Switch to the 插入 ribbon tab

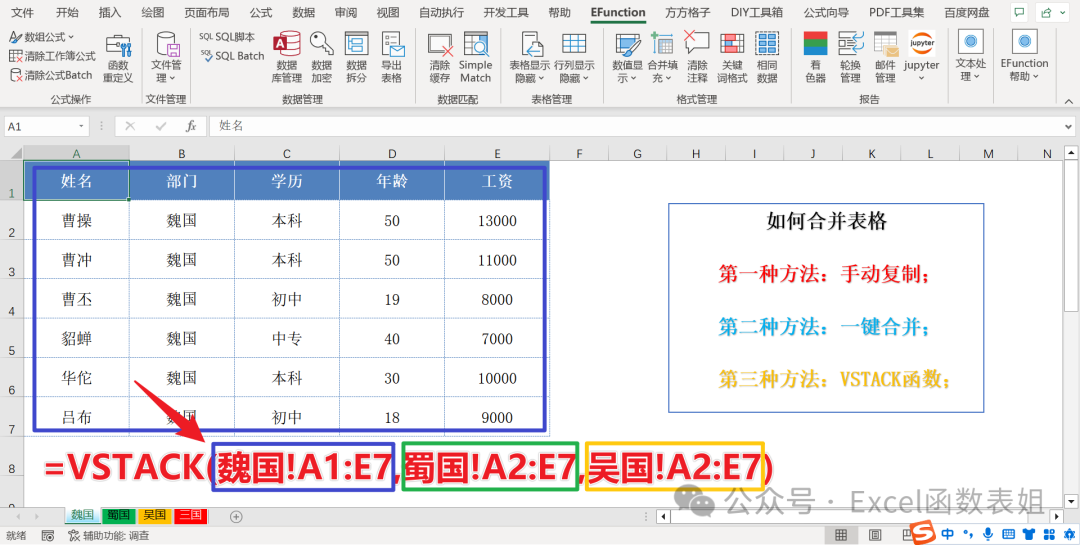[x=110, y=12]
